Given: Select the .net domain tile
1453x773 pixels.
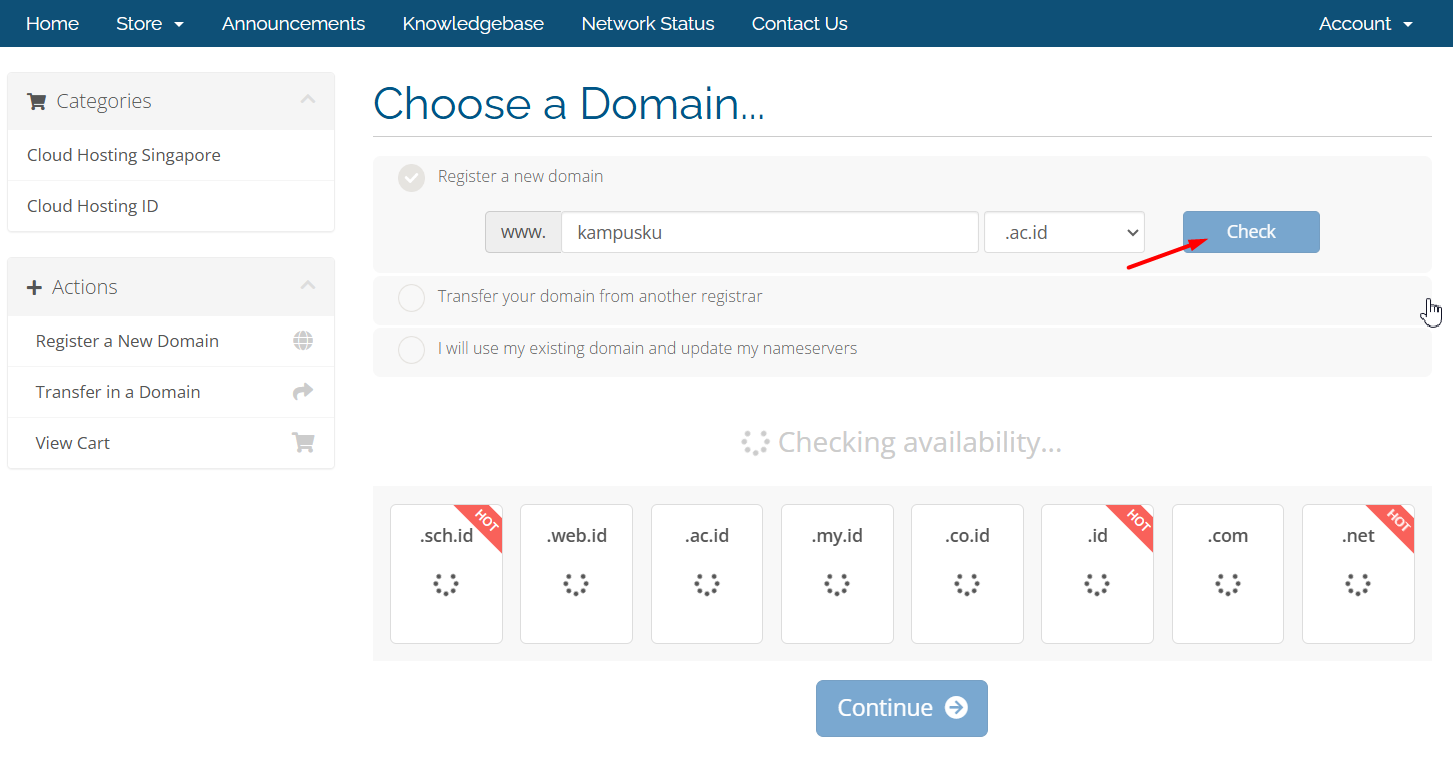Looking at the screenshot, I should pos(1358,573).
